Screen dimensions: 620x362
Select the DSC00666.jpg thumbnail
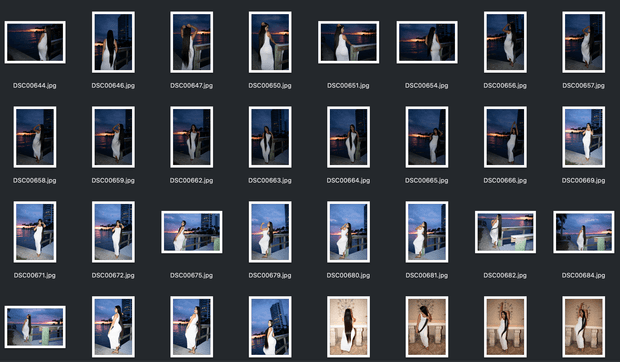(505, 137)
